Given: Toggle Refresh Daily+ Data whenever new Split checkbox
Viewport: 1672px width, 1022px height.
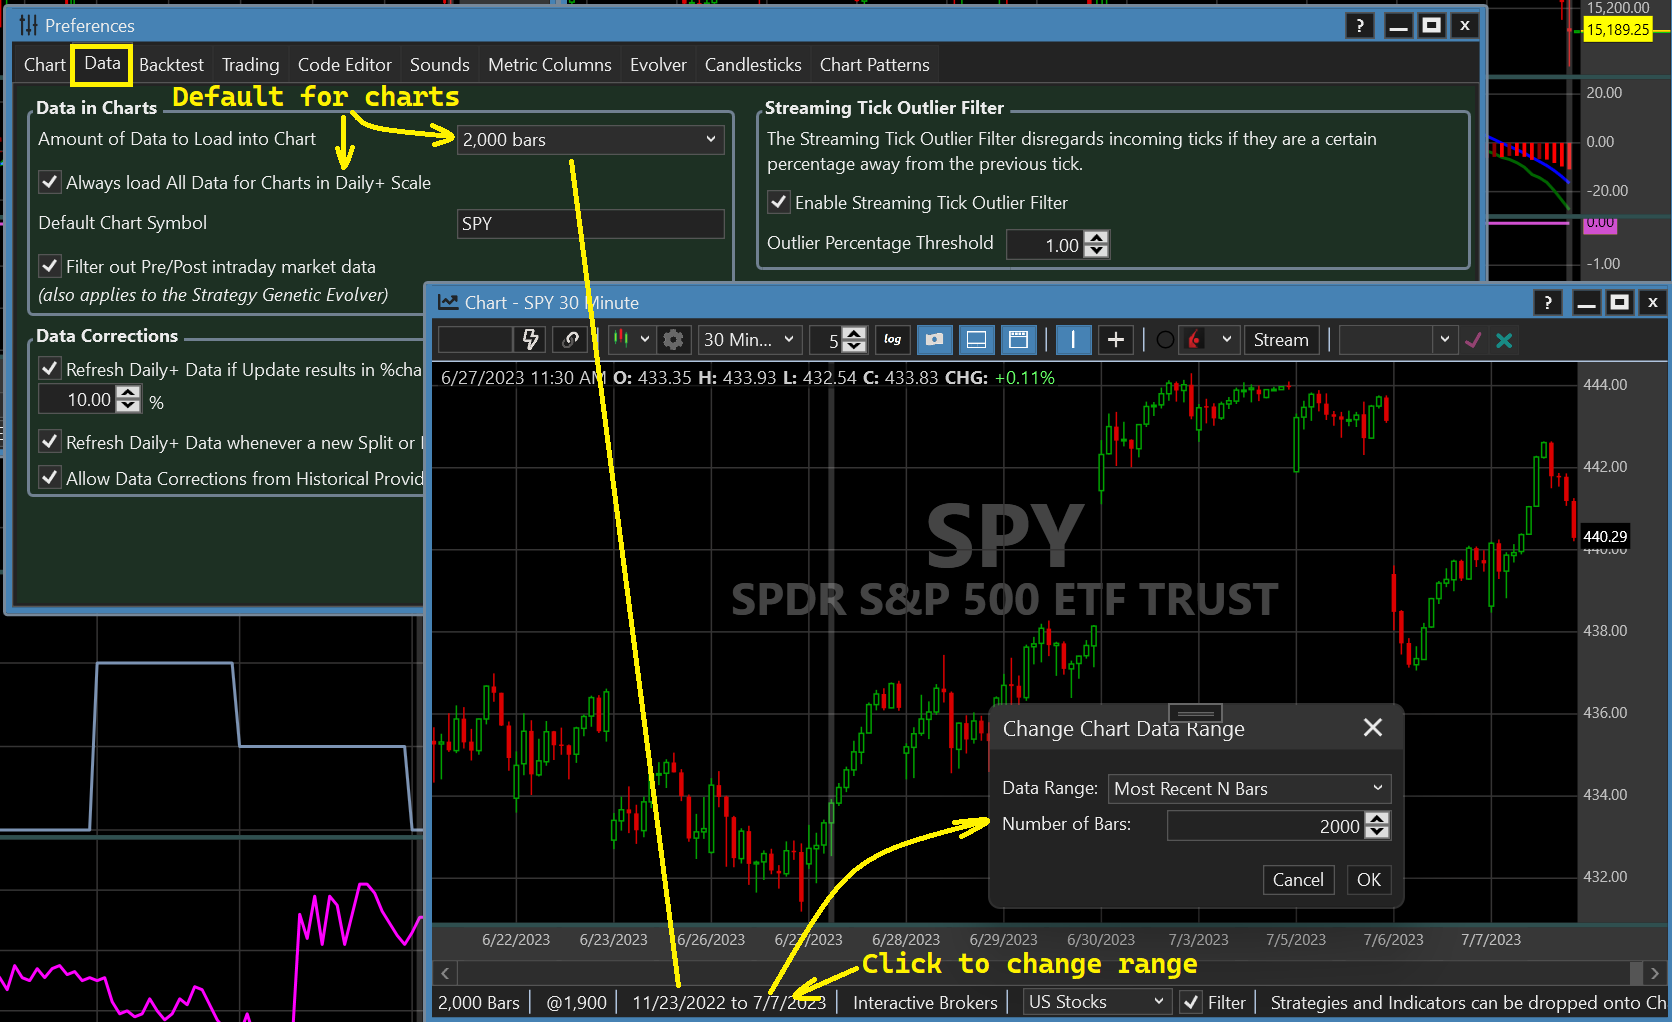Looking at the screenshot, I should [x=50, y=442].
